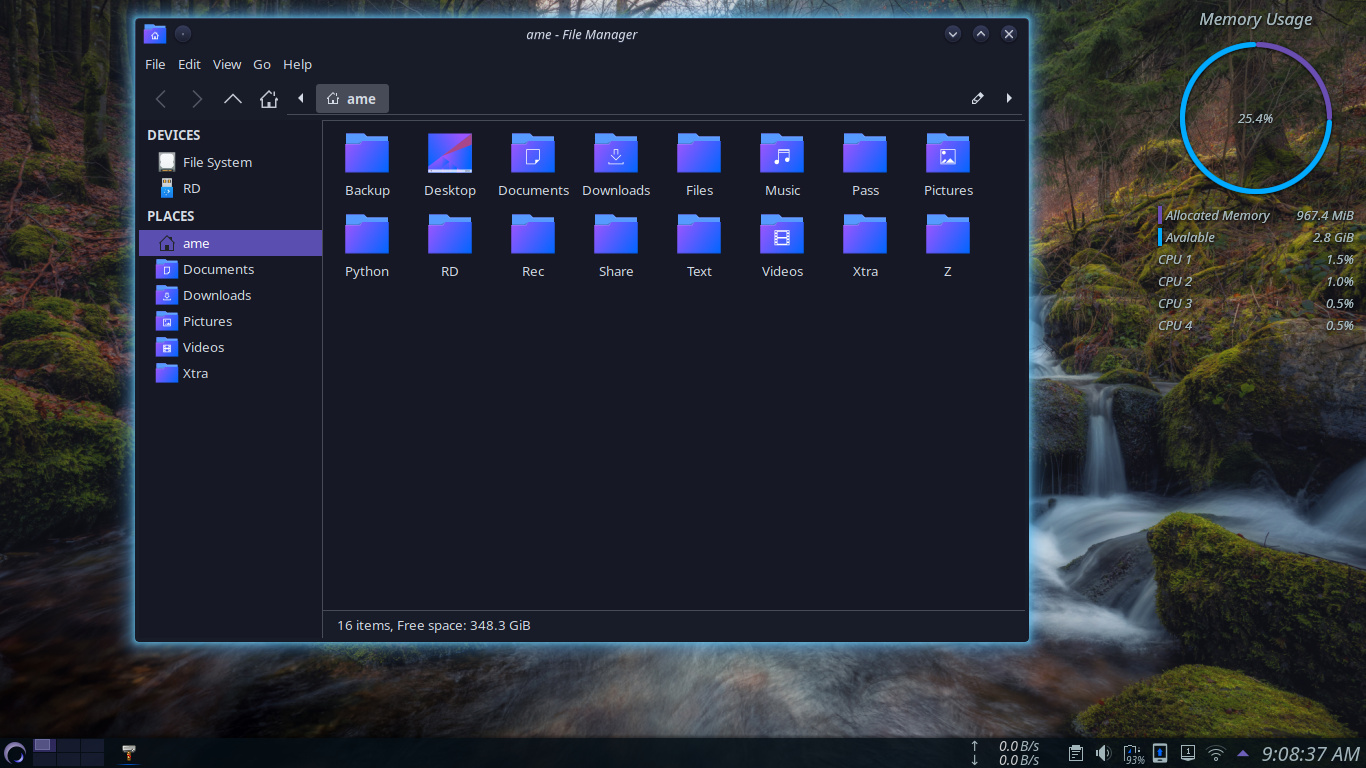Open the Go menu
1366x768 pixels.
[x=262, y=64]
